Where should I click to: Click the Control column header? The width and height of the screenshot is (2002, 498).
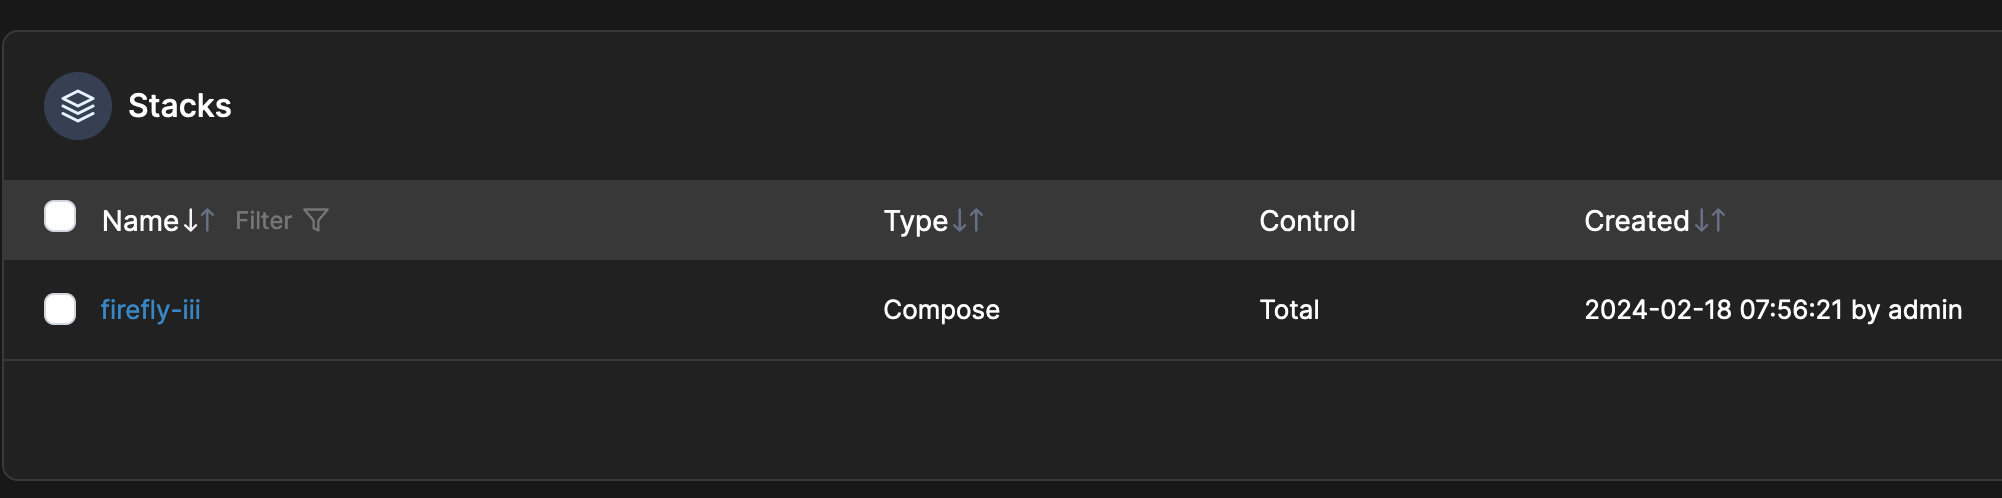point(1307,221)
